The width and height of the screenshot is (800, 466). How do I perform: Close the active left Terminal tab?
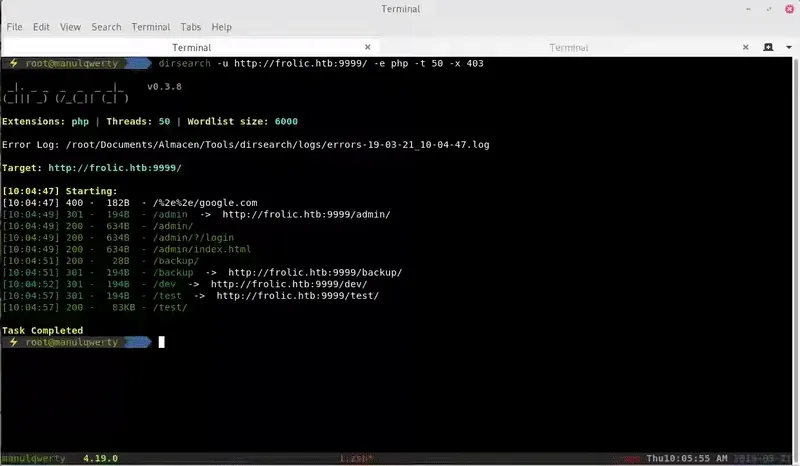(374, 47)
